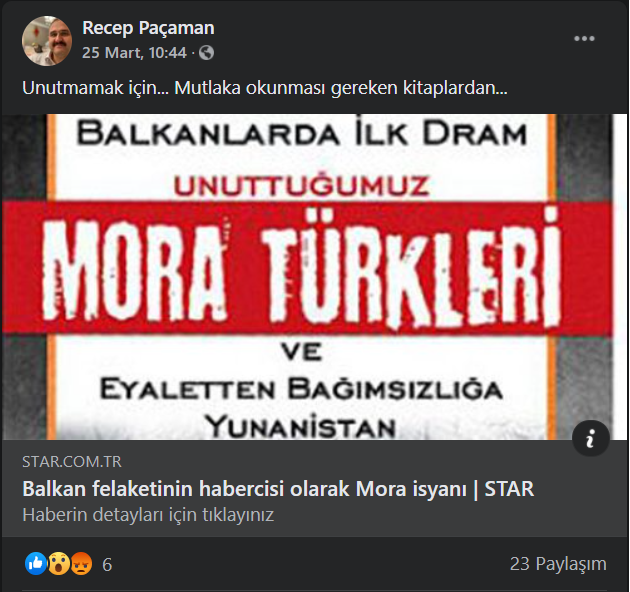Click the 'YUNANİSTAN' word on cover
This screenshot has width=630, height=592.
(x=301, y=427)
